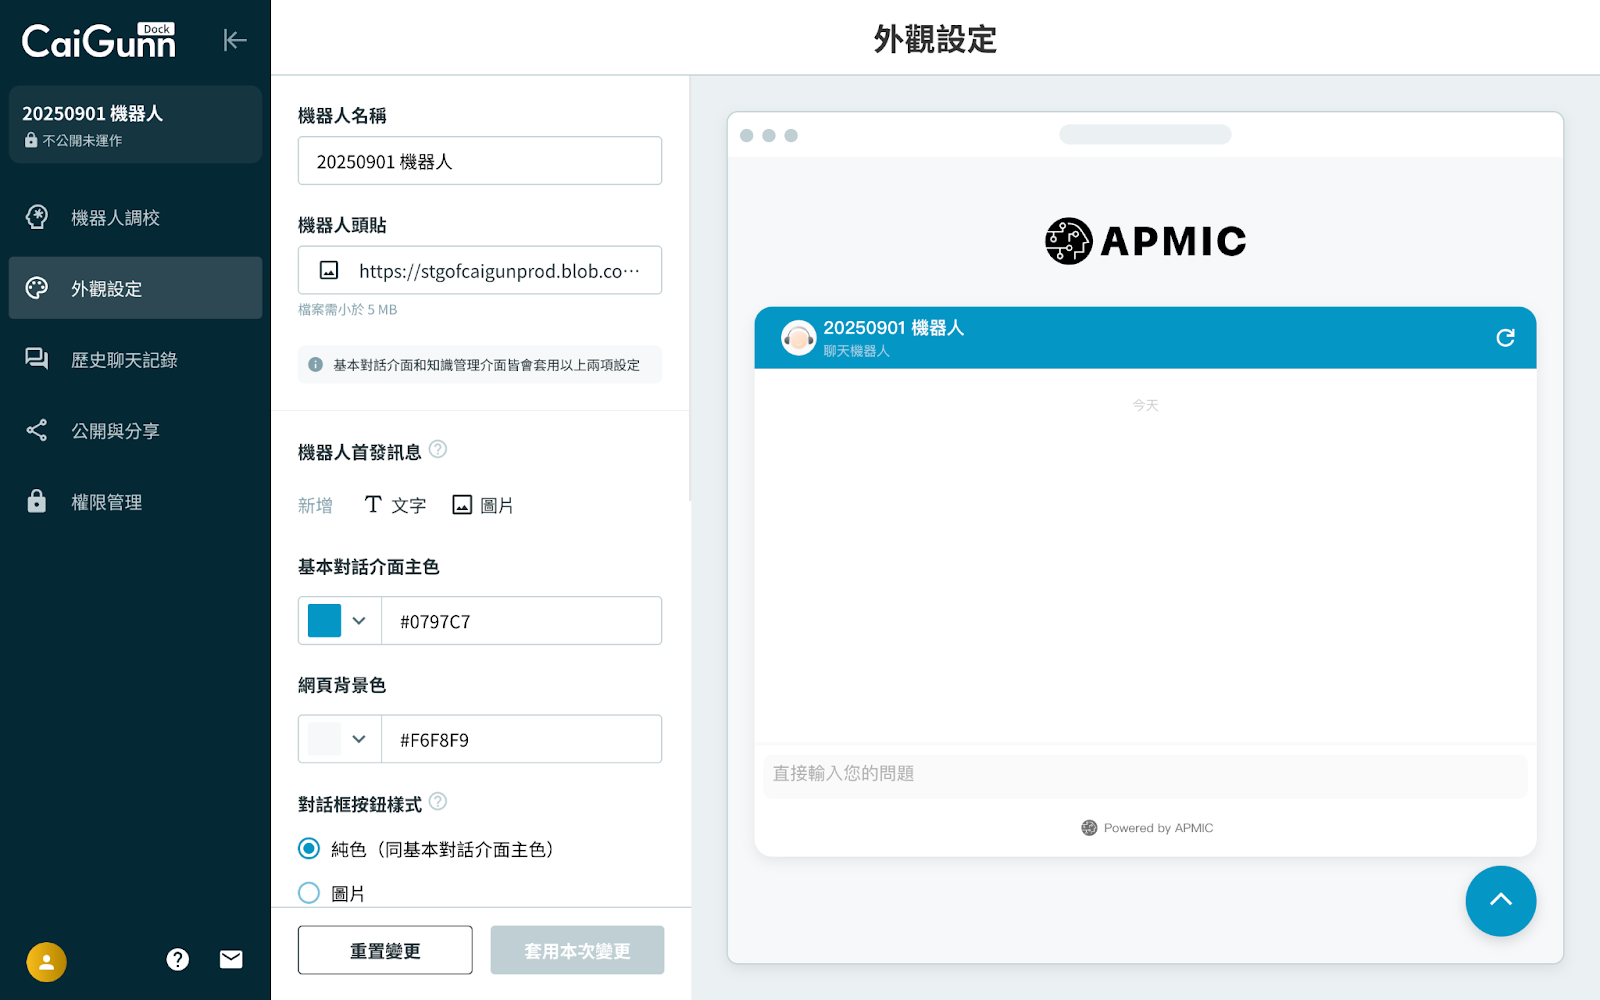Open the user profile avatar icon
This screenshot has height=1000, width=1600.
click(x=46, y=962)
